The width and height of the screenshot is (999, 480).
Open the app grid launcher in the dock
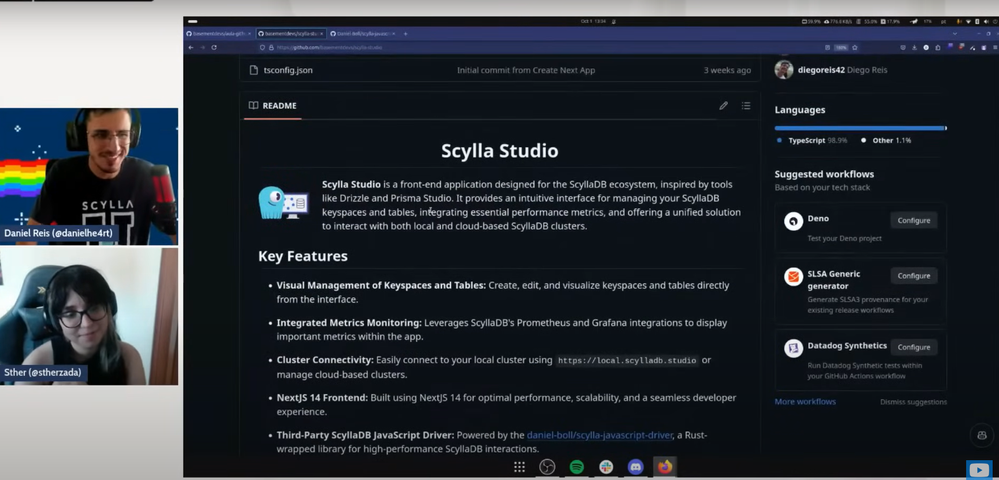(x=519, y=467)
